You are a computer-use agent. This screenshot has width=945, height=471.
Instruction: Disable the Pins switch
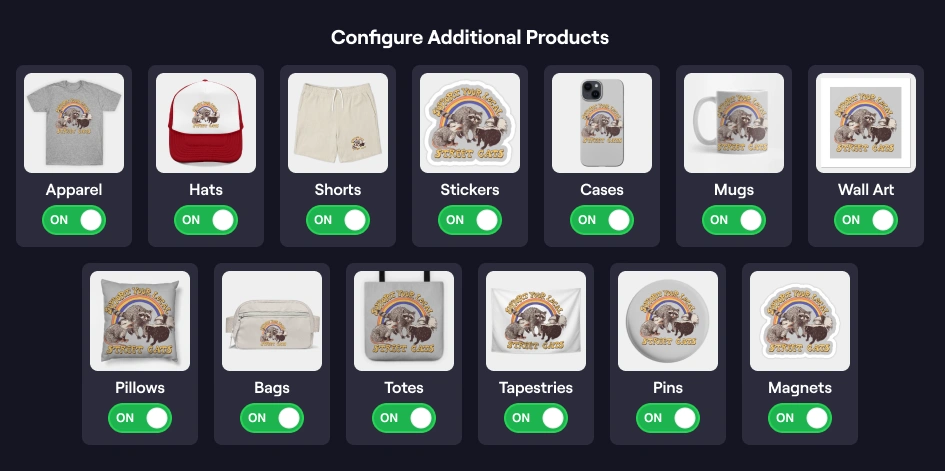[668, 418]
